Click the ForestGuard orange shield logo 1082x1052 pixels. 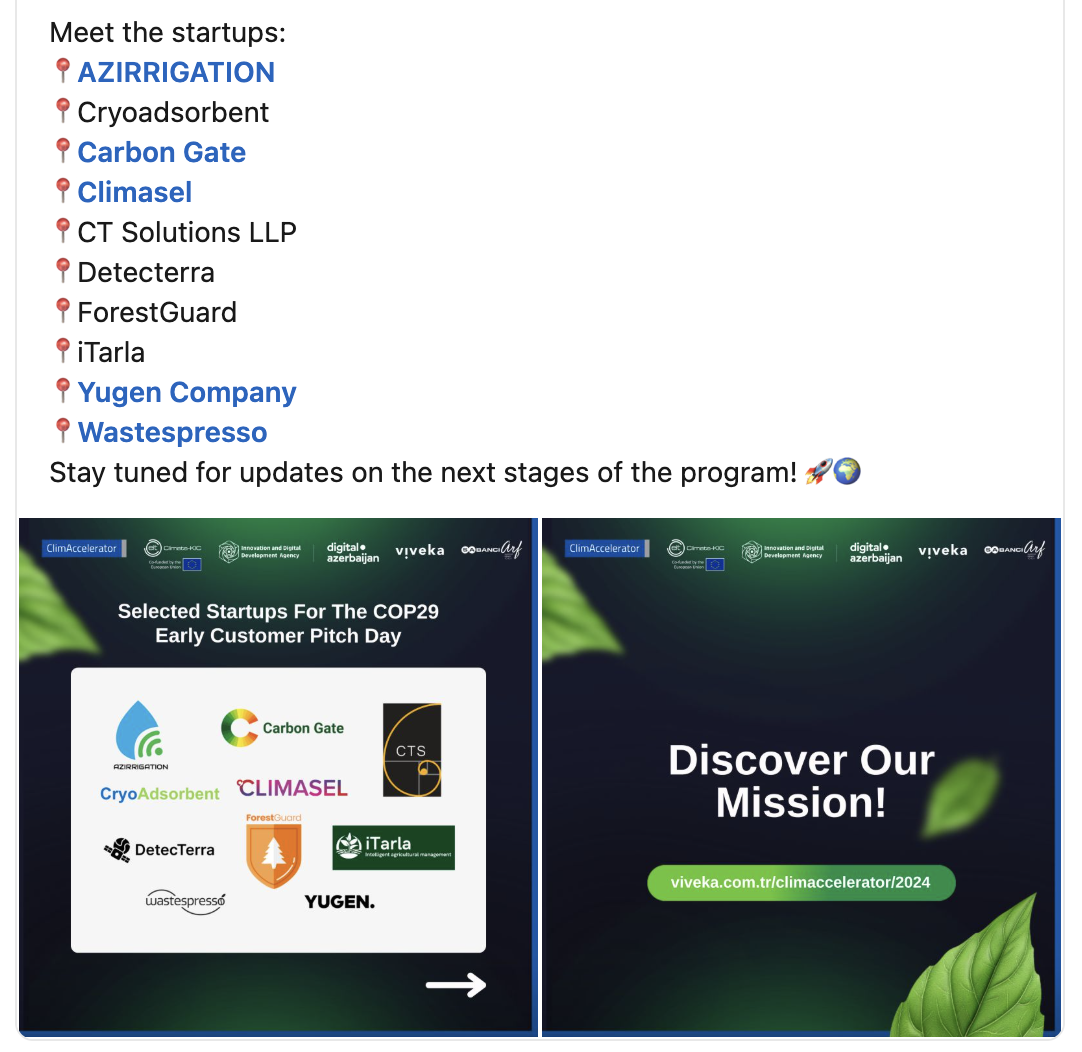pyautogui.click(x=274, y=851)
